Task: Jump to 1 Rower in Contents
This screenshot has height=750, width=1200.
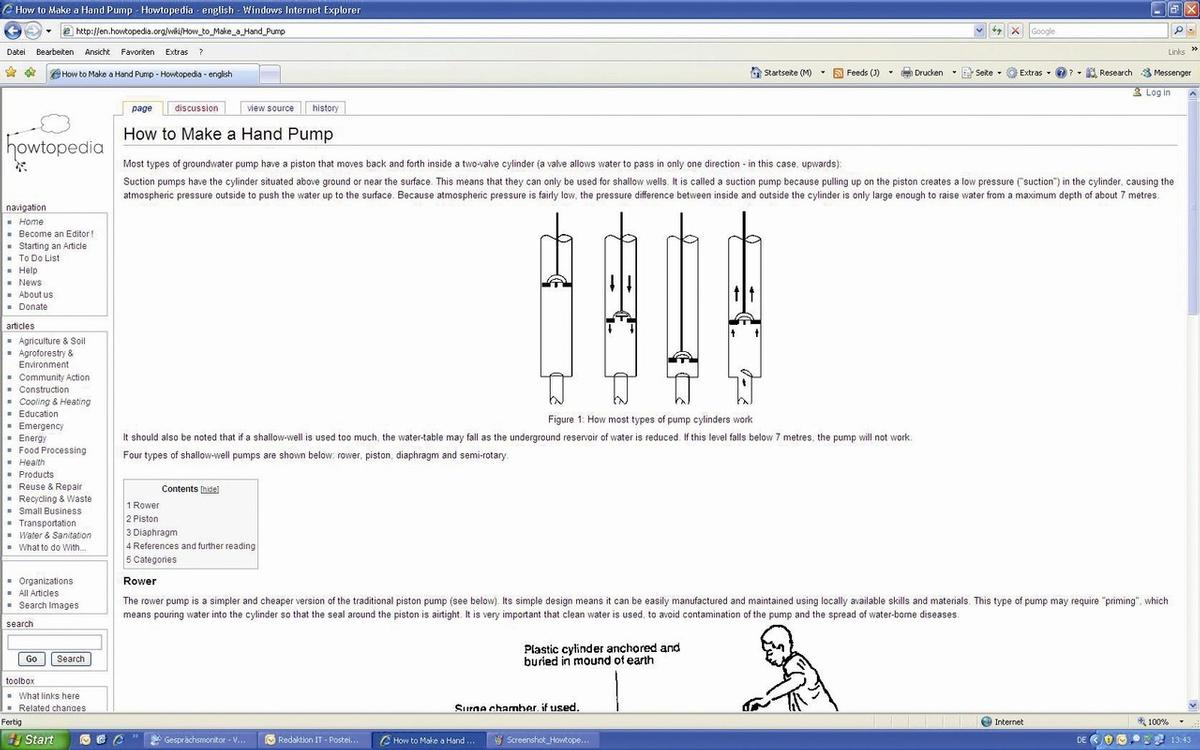Action: pyautogui.click(x=143, y=505)
